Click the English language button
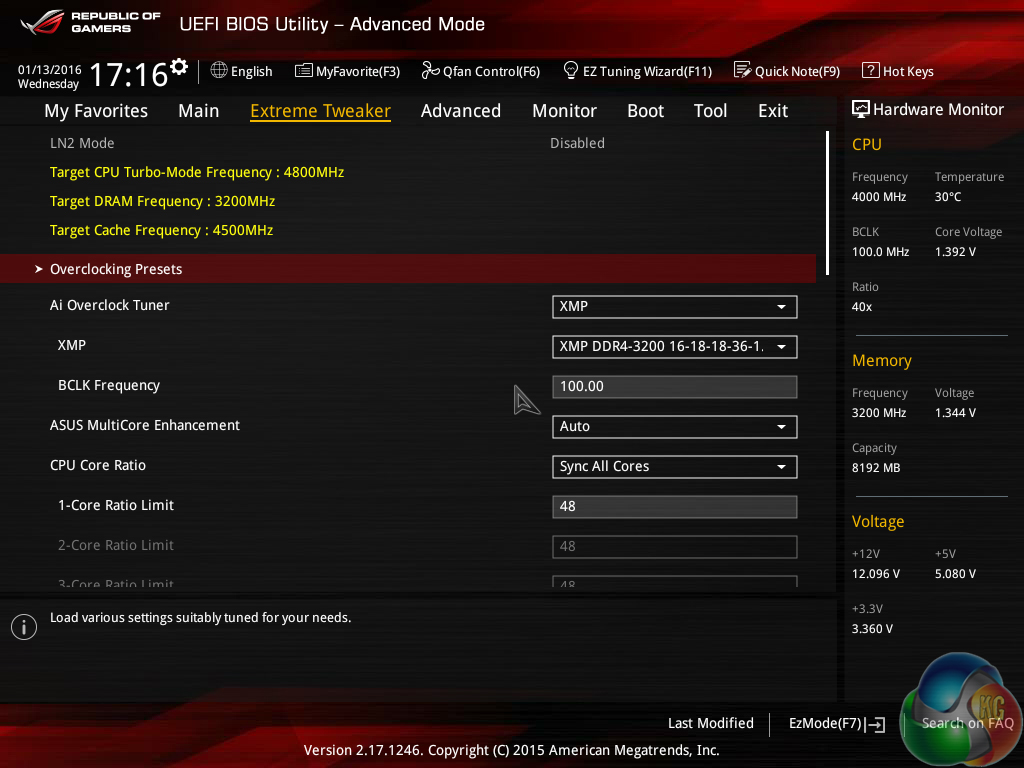The image size is (1024, 768). coord(242,71)
